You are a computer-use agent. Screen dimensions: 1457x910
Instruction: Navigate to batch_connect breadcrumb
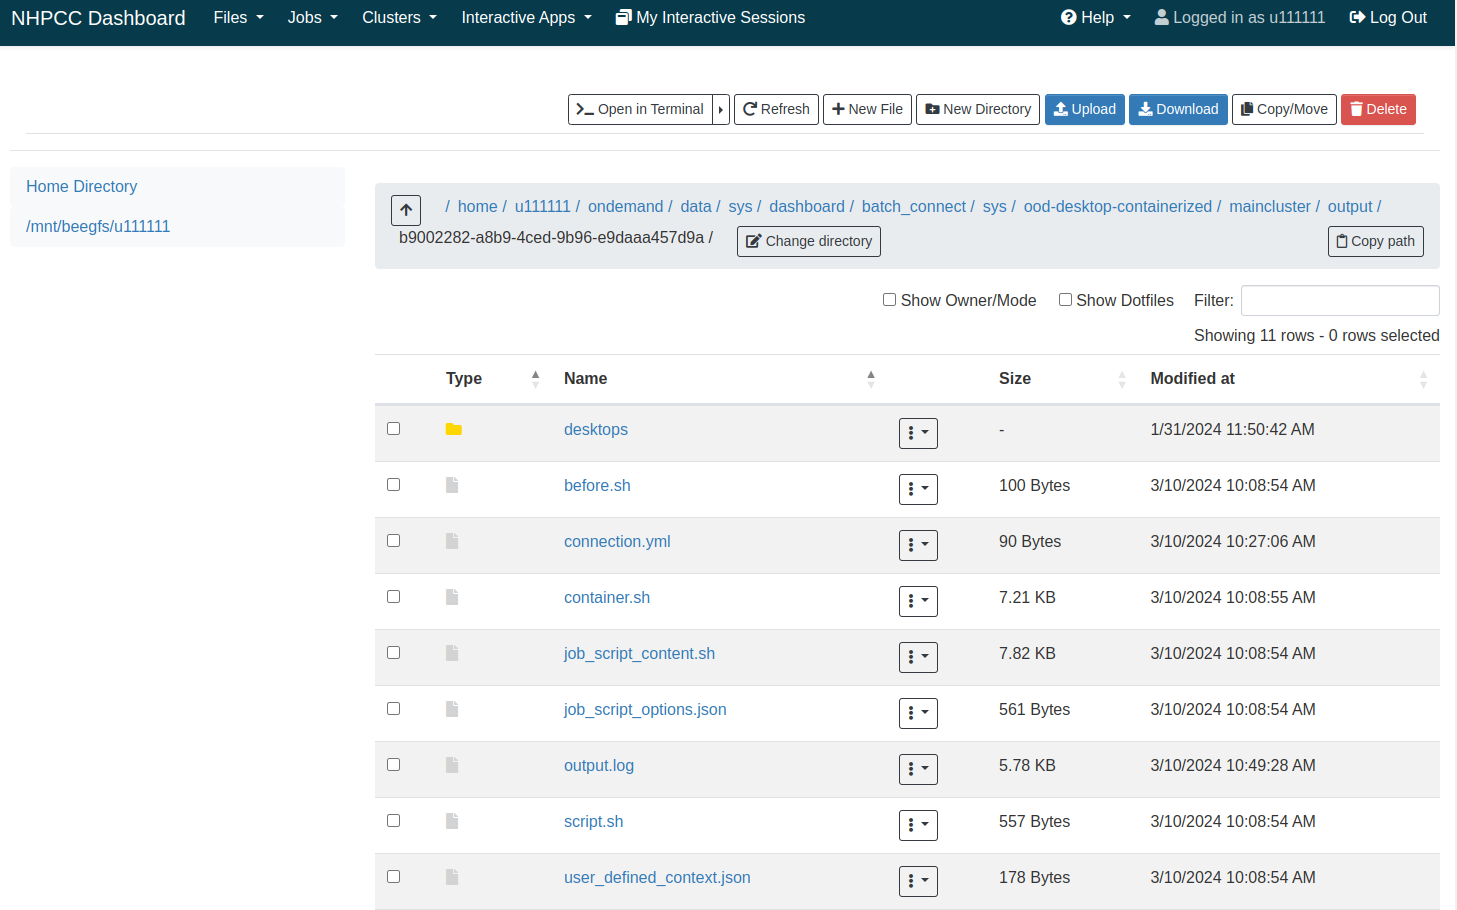(914, 206)
